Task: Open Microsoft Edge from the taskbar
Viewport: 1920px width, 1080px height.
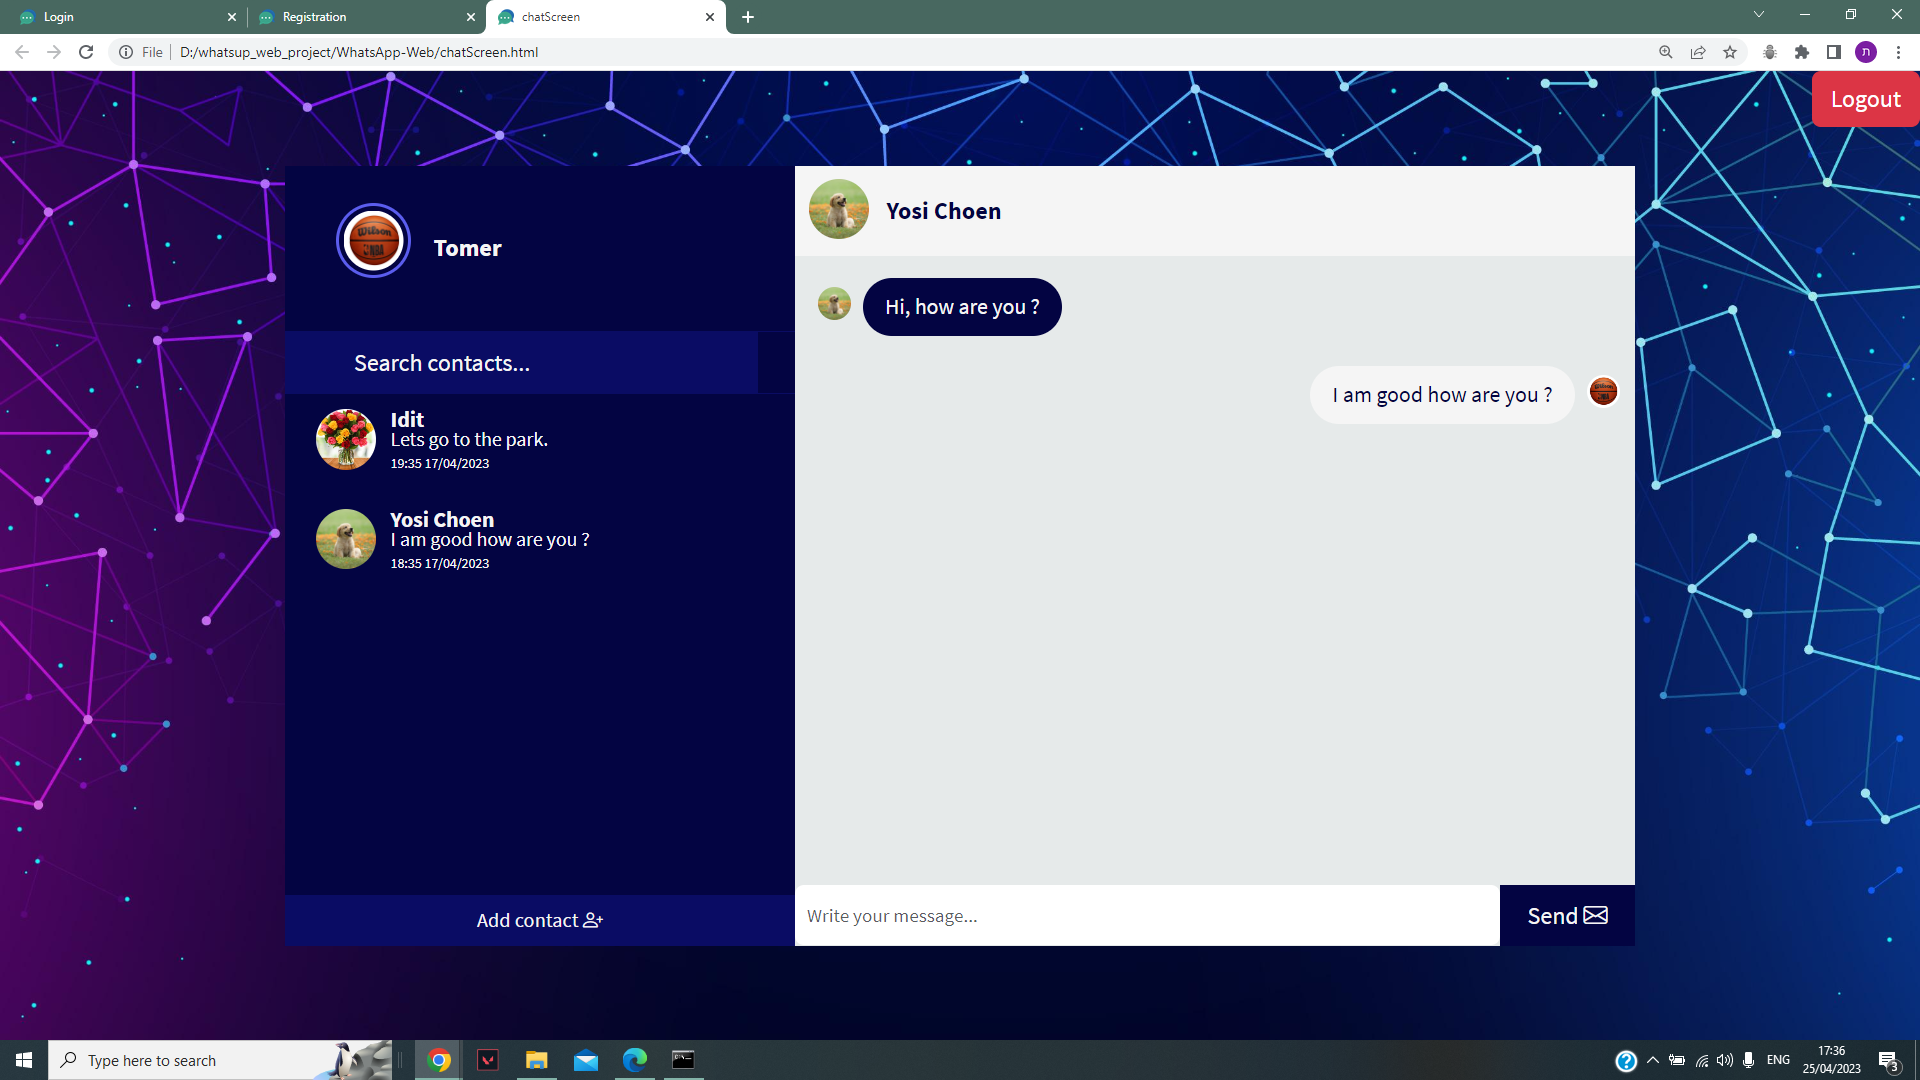Action: point(635,1060)
